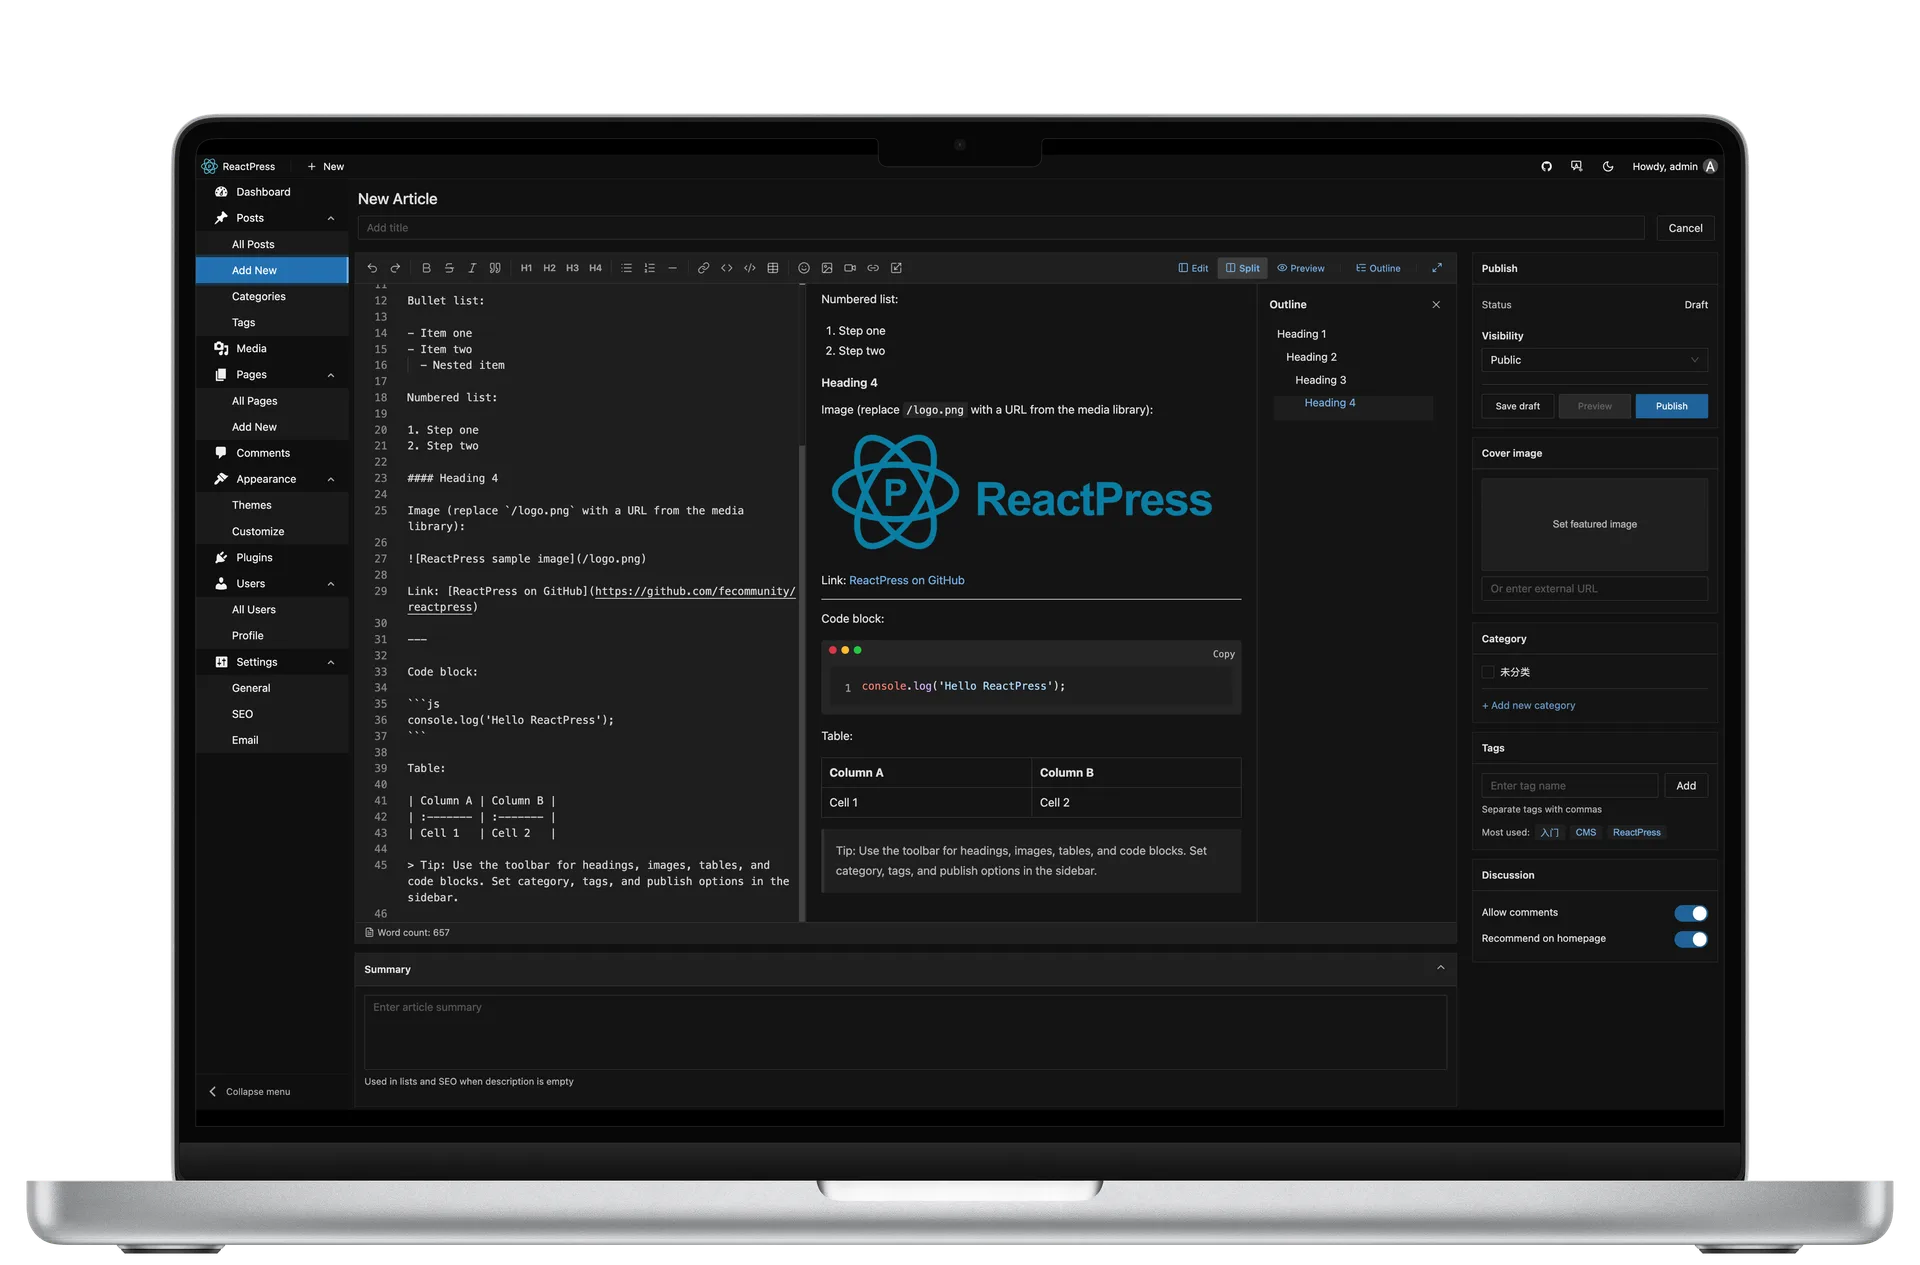Switch to Edit view mode

point(1193,268)
